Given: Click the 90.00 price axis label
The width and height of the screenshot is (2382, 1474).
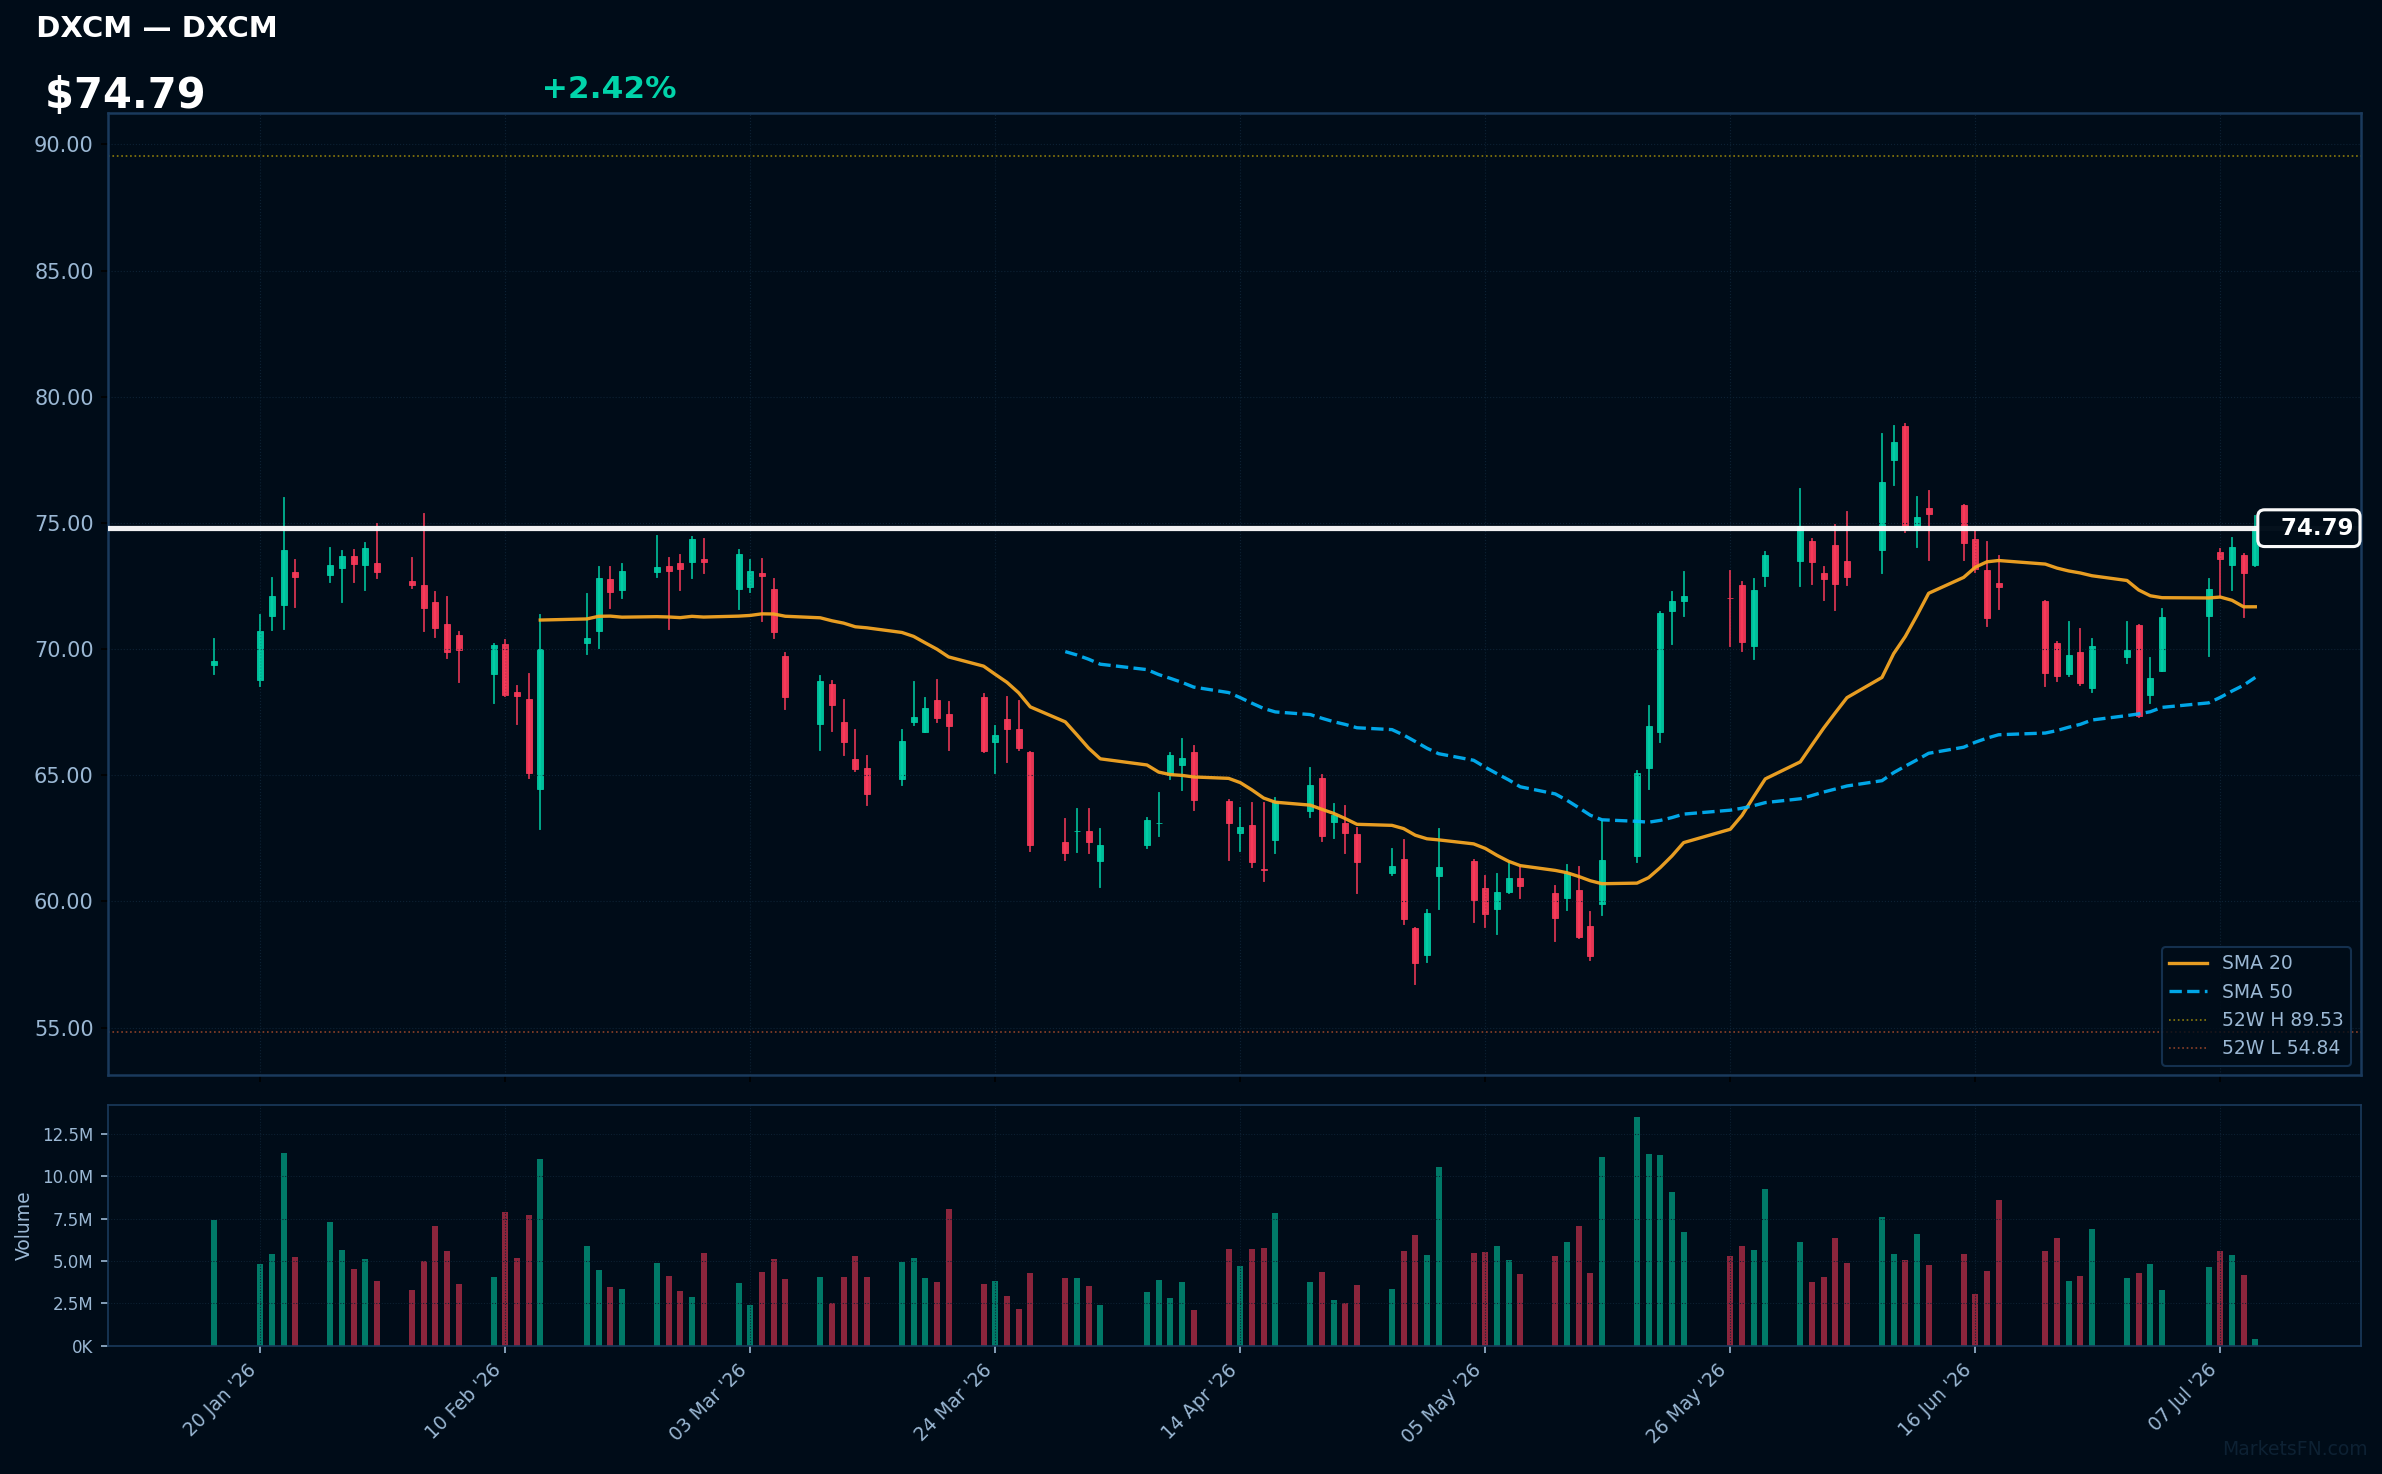Looking at the screenshot, I should click(x=63, y=145).
